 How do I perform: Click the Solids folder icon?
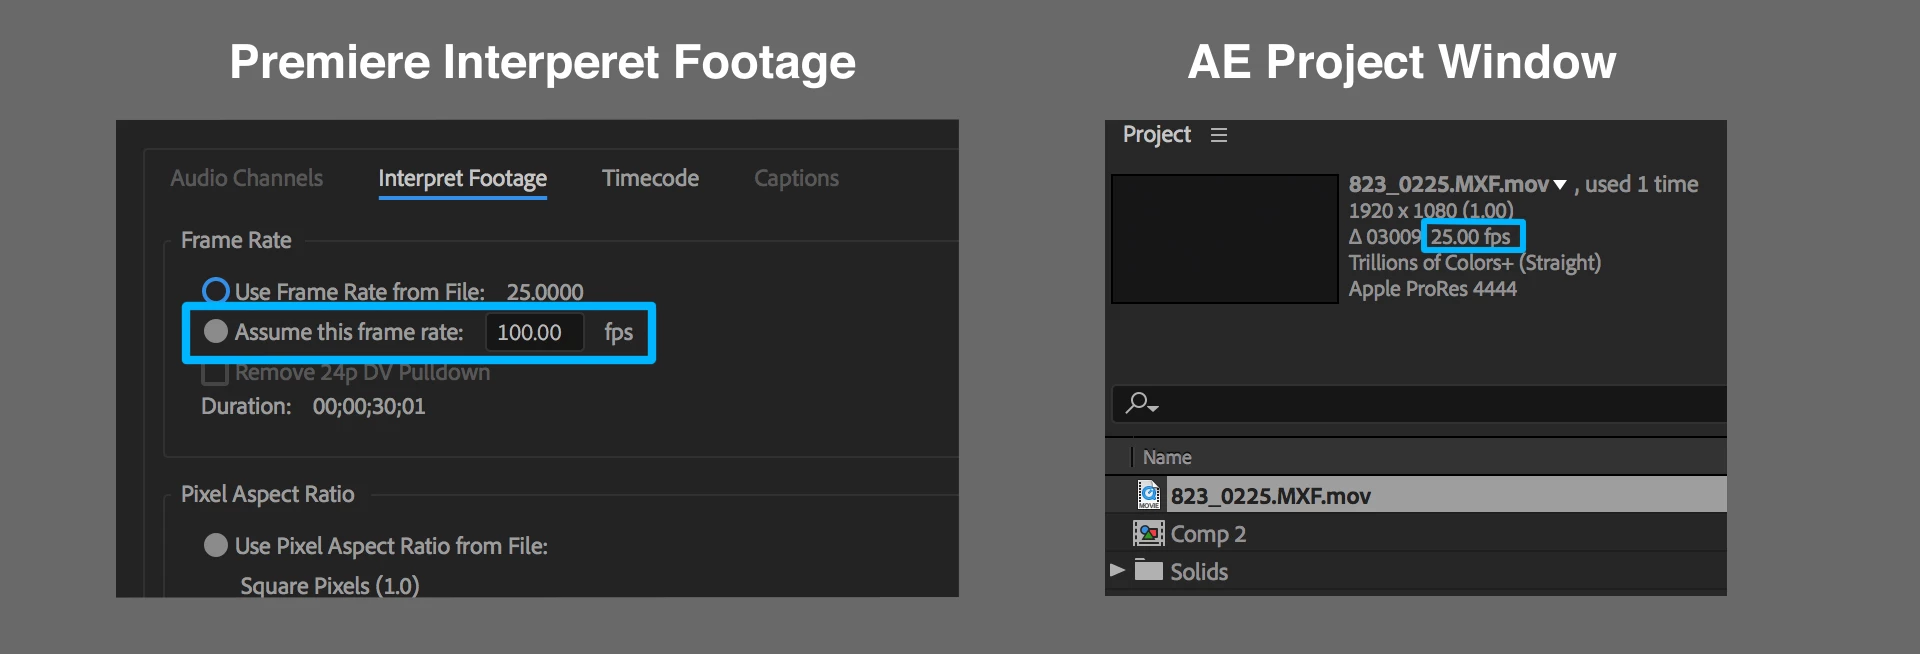pos(1149,571)
